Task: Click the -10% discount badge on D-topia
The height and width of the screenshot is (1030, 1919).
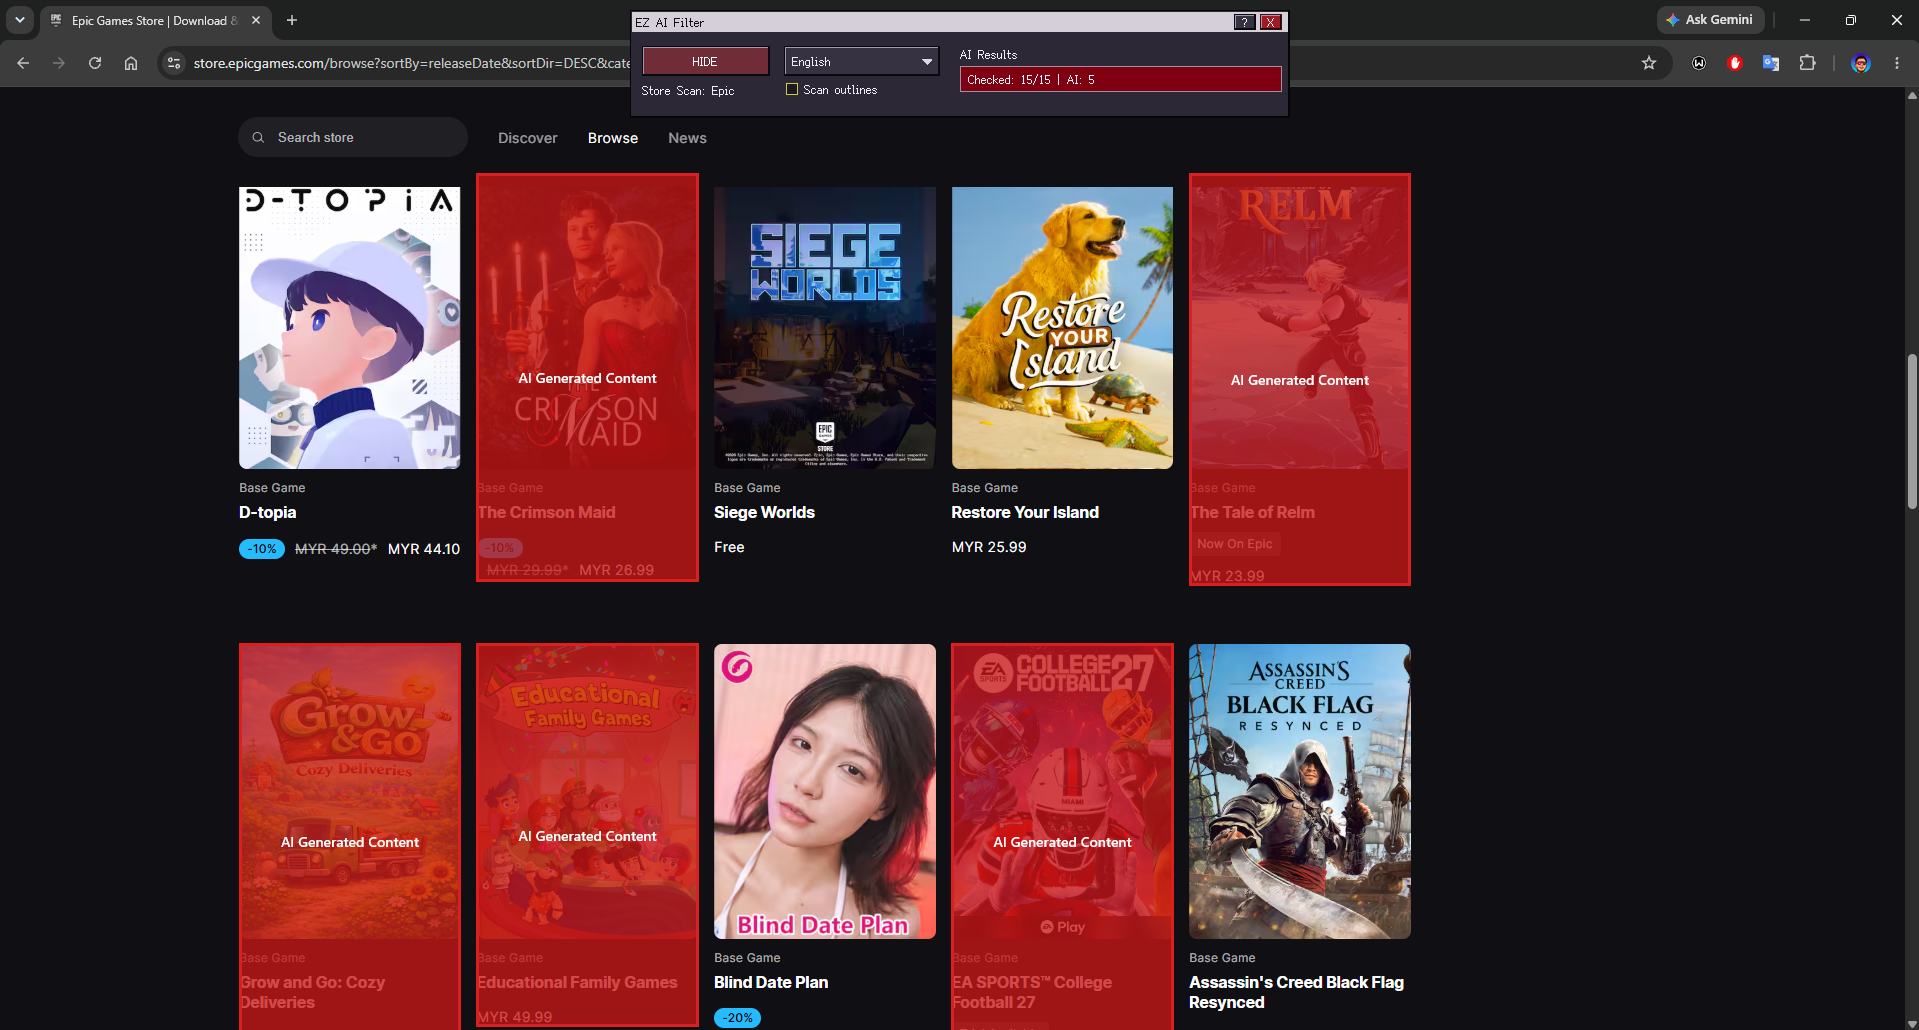Action: coord(262,549)
